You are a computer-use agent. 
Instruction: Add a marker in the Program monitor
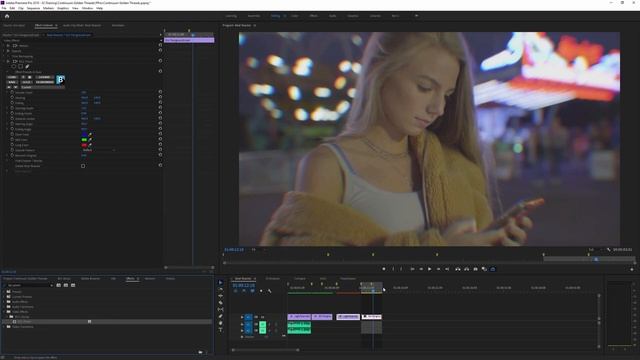pos(384,269)
